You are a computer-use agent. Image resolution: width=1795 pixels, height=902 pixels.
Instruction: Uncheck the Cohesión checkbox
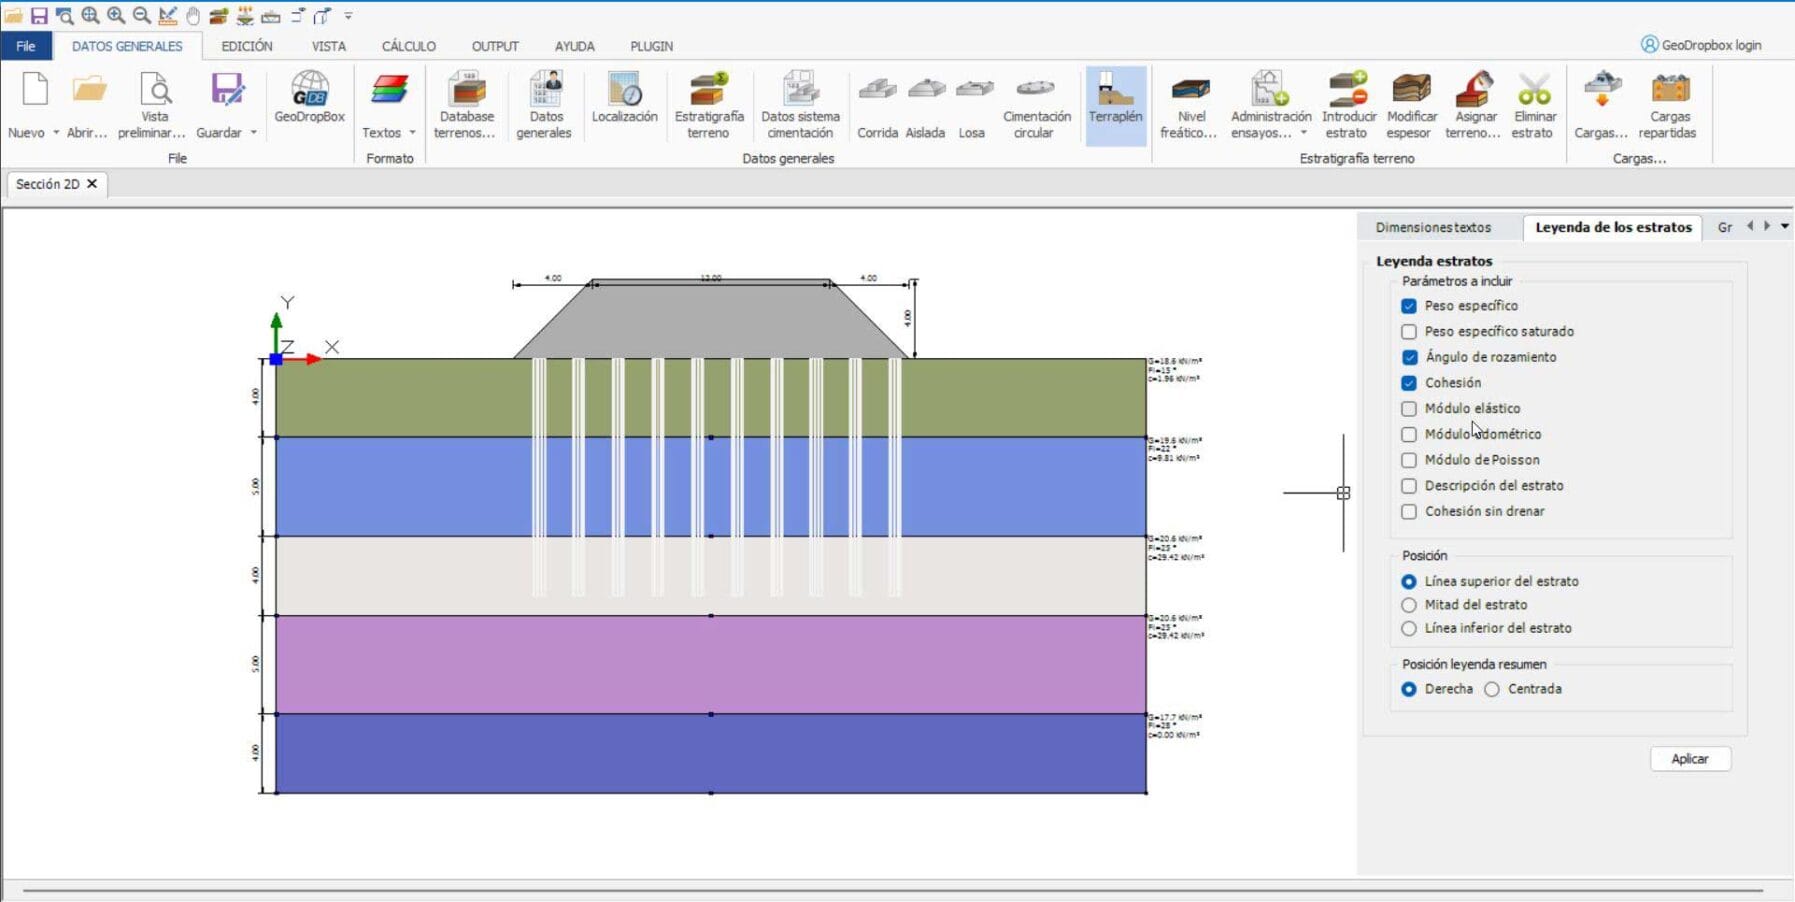[x=1409, y=383]
